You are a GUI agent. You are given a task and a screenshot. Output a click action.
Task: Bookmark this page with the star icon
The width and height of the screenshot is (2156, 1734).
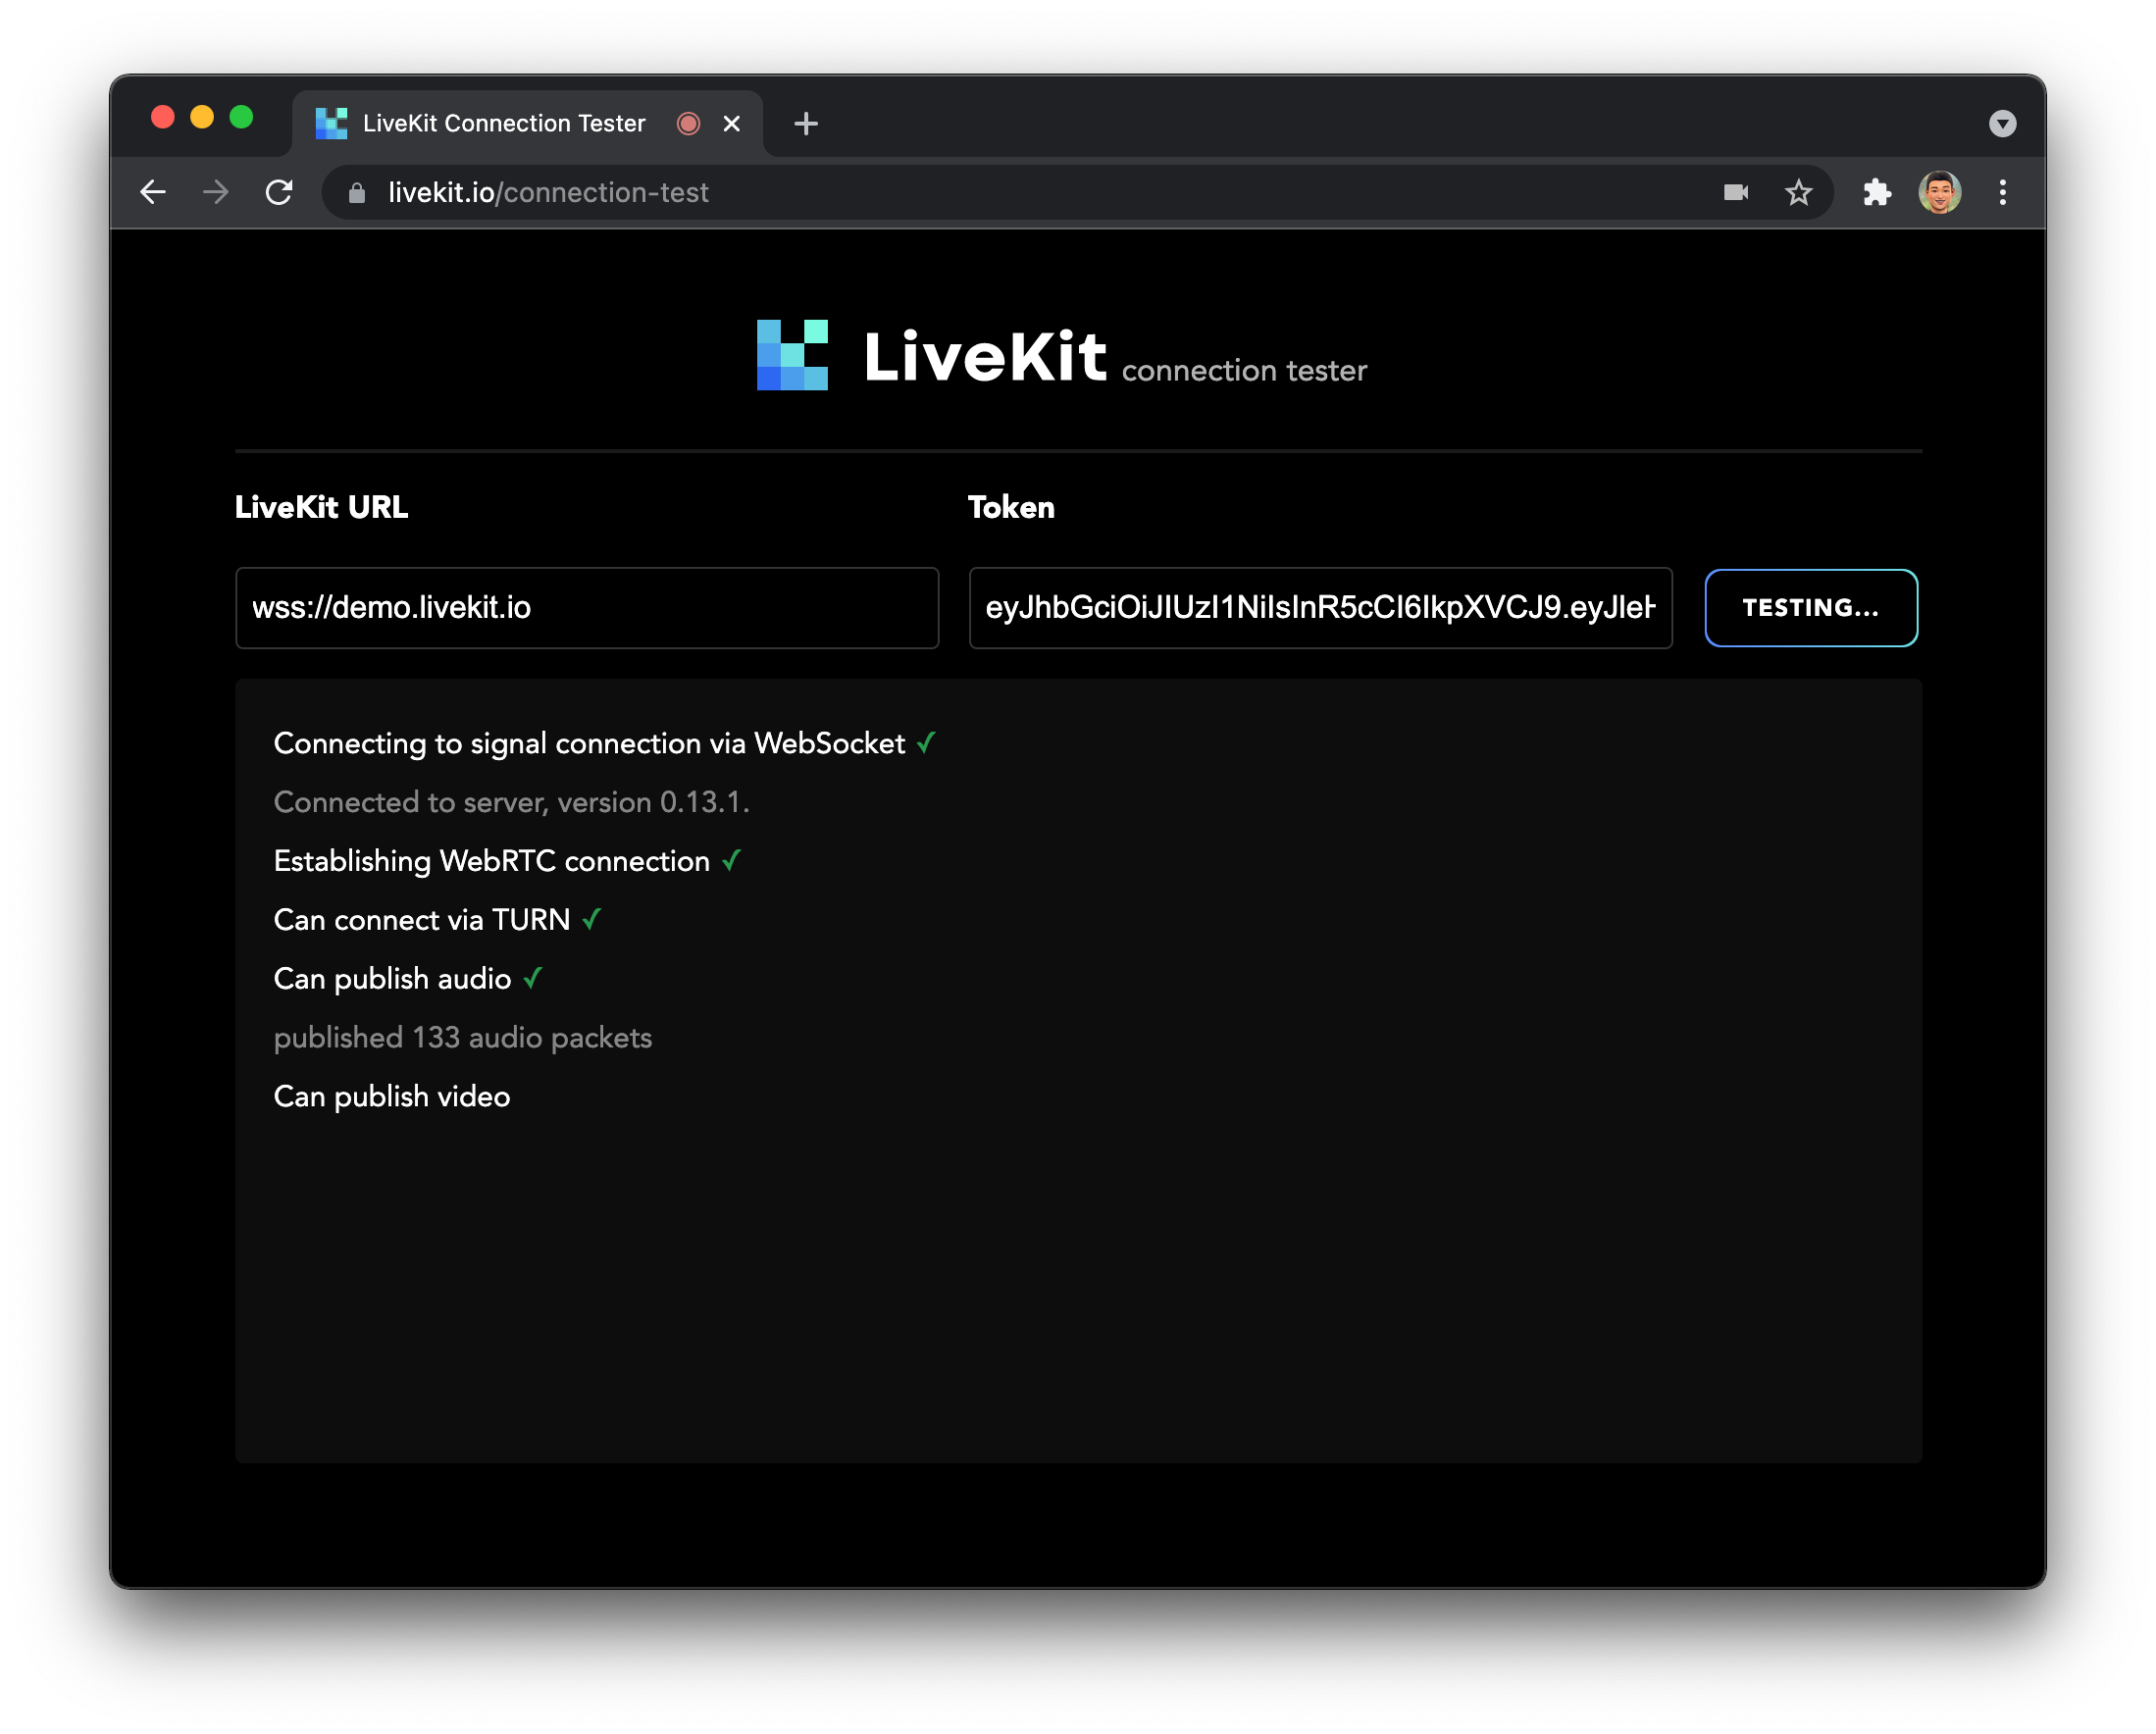click(1798, 192)
